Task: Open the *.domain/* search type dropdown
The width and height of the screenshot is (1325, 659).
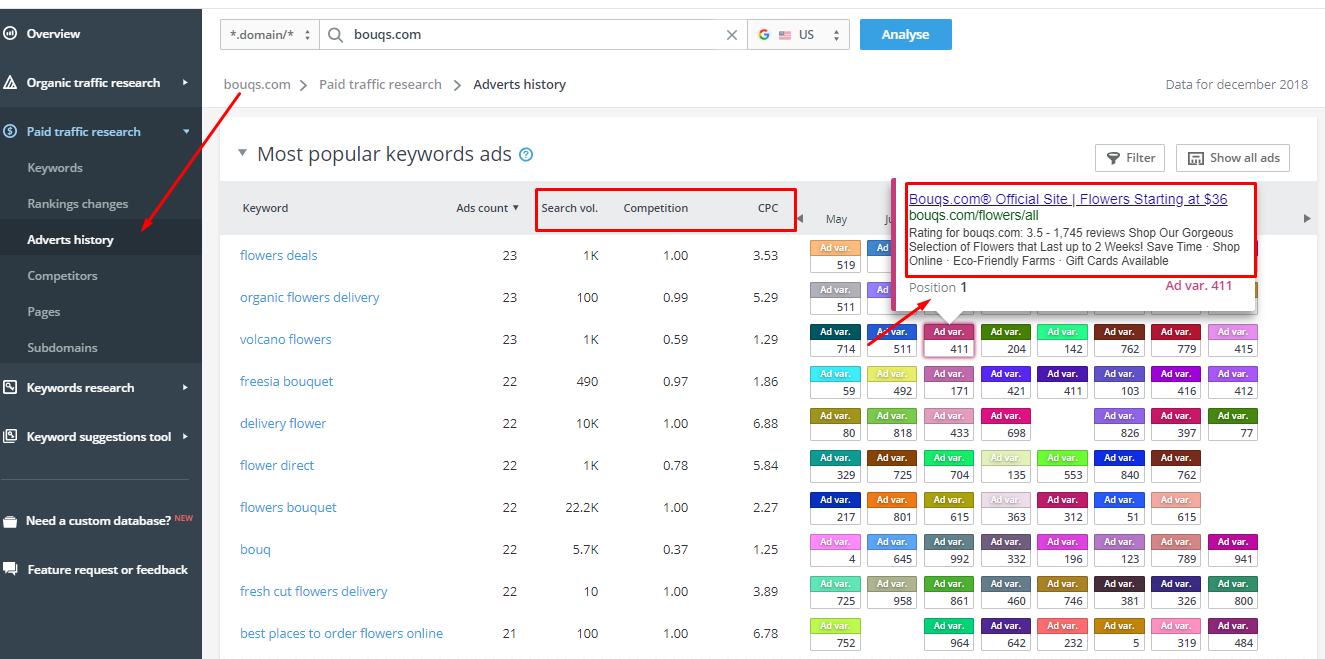Action: pos(270,35)
